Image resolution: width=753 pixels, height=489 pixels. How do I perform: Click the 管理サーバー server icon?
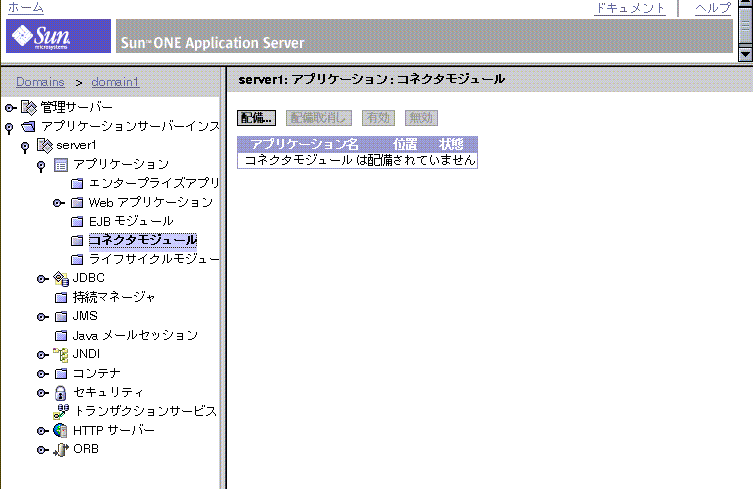[x=29, y=108]
